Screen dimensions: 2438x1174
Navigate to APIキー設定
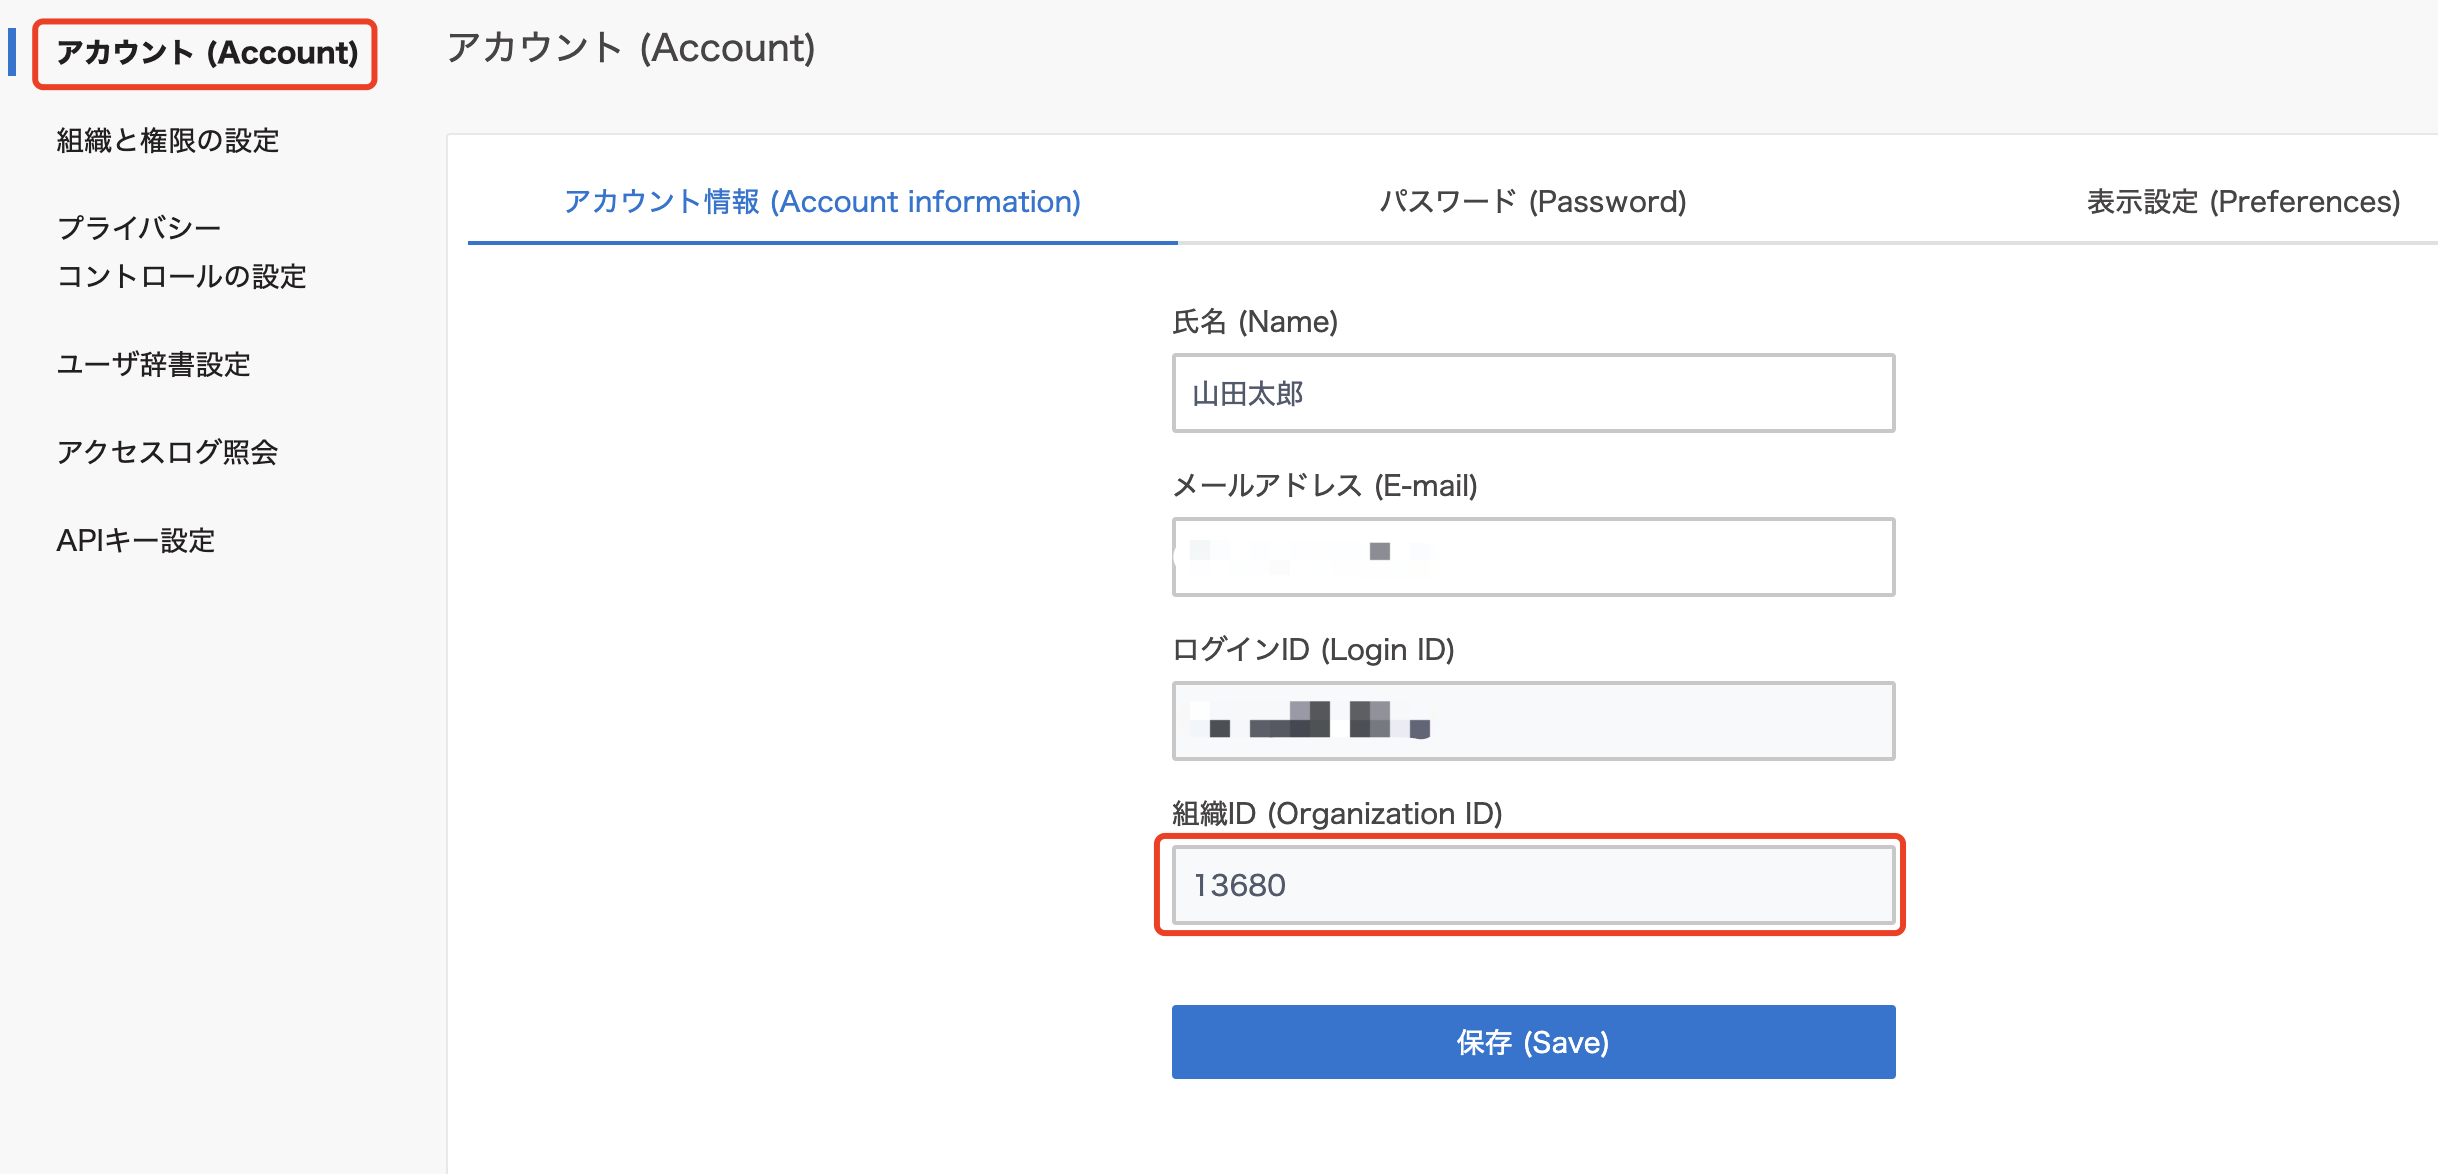136,540
